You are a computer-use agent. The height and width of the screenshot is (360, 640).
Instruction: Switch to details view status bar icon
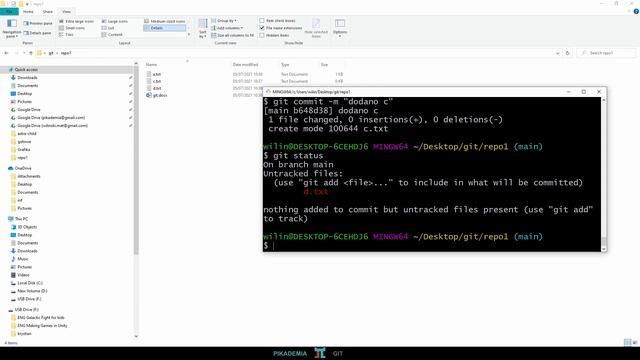point(627,342)
